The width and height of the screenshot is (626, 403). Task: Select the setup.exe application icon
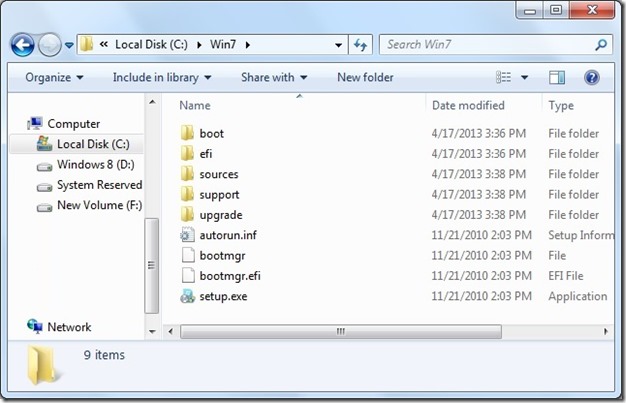(187, 296)
